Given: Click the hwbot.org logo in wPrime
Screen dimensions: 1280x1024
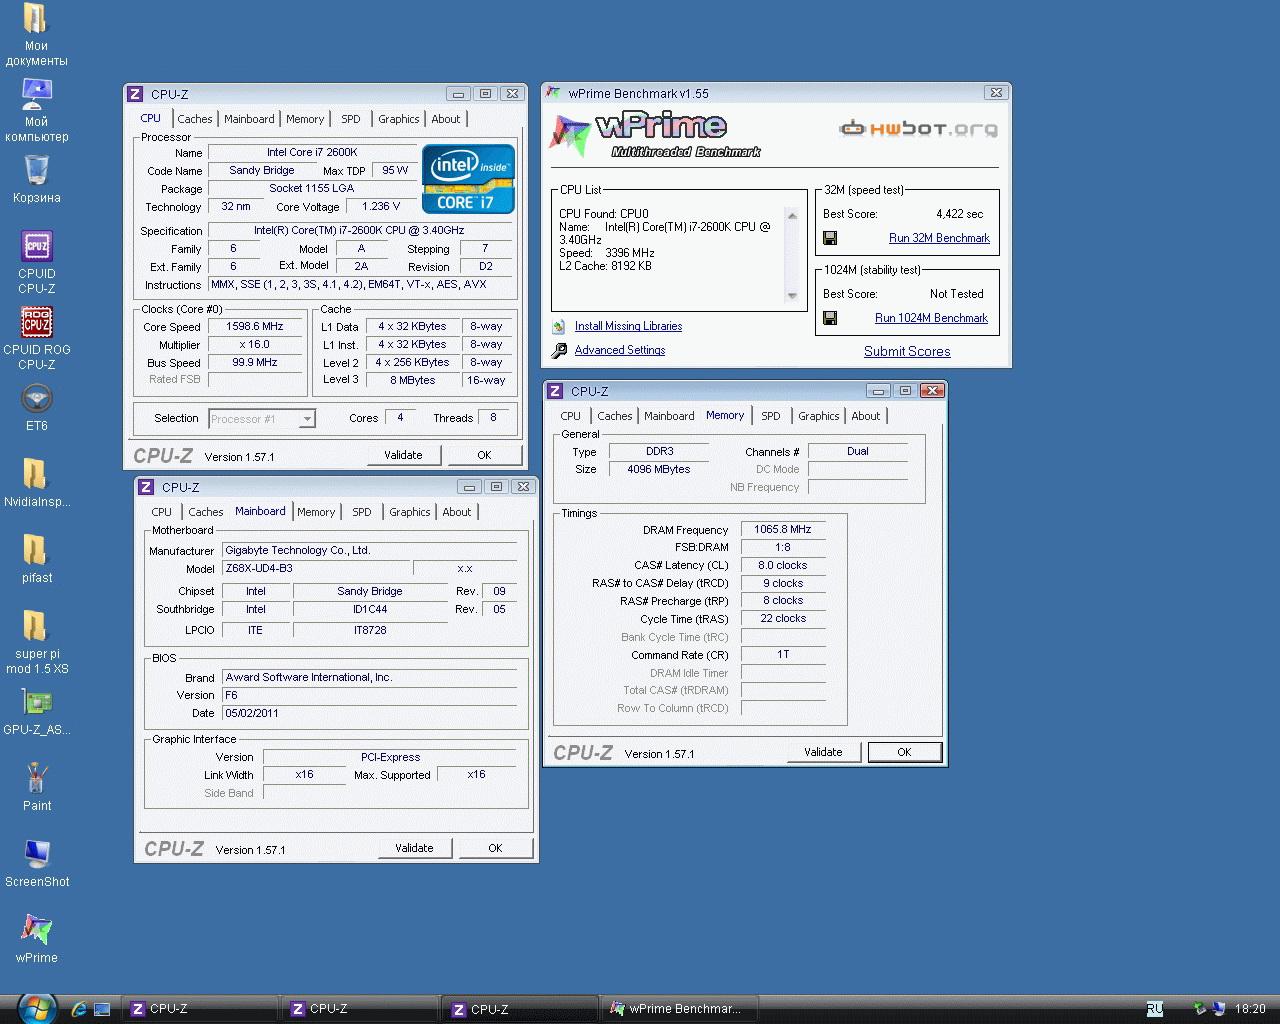Looking at the screenshot, I should click(918, 129).
